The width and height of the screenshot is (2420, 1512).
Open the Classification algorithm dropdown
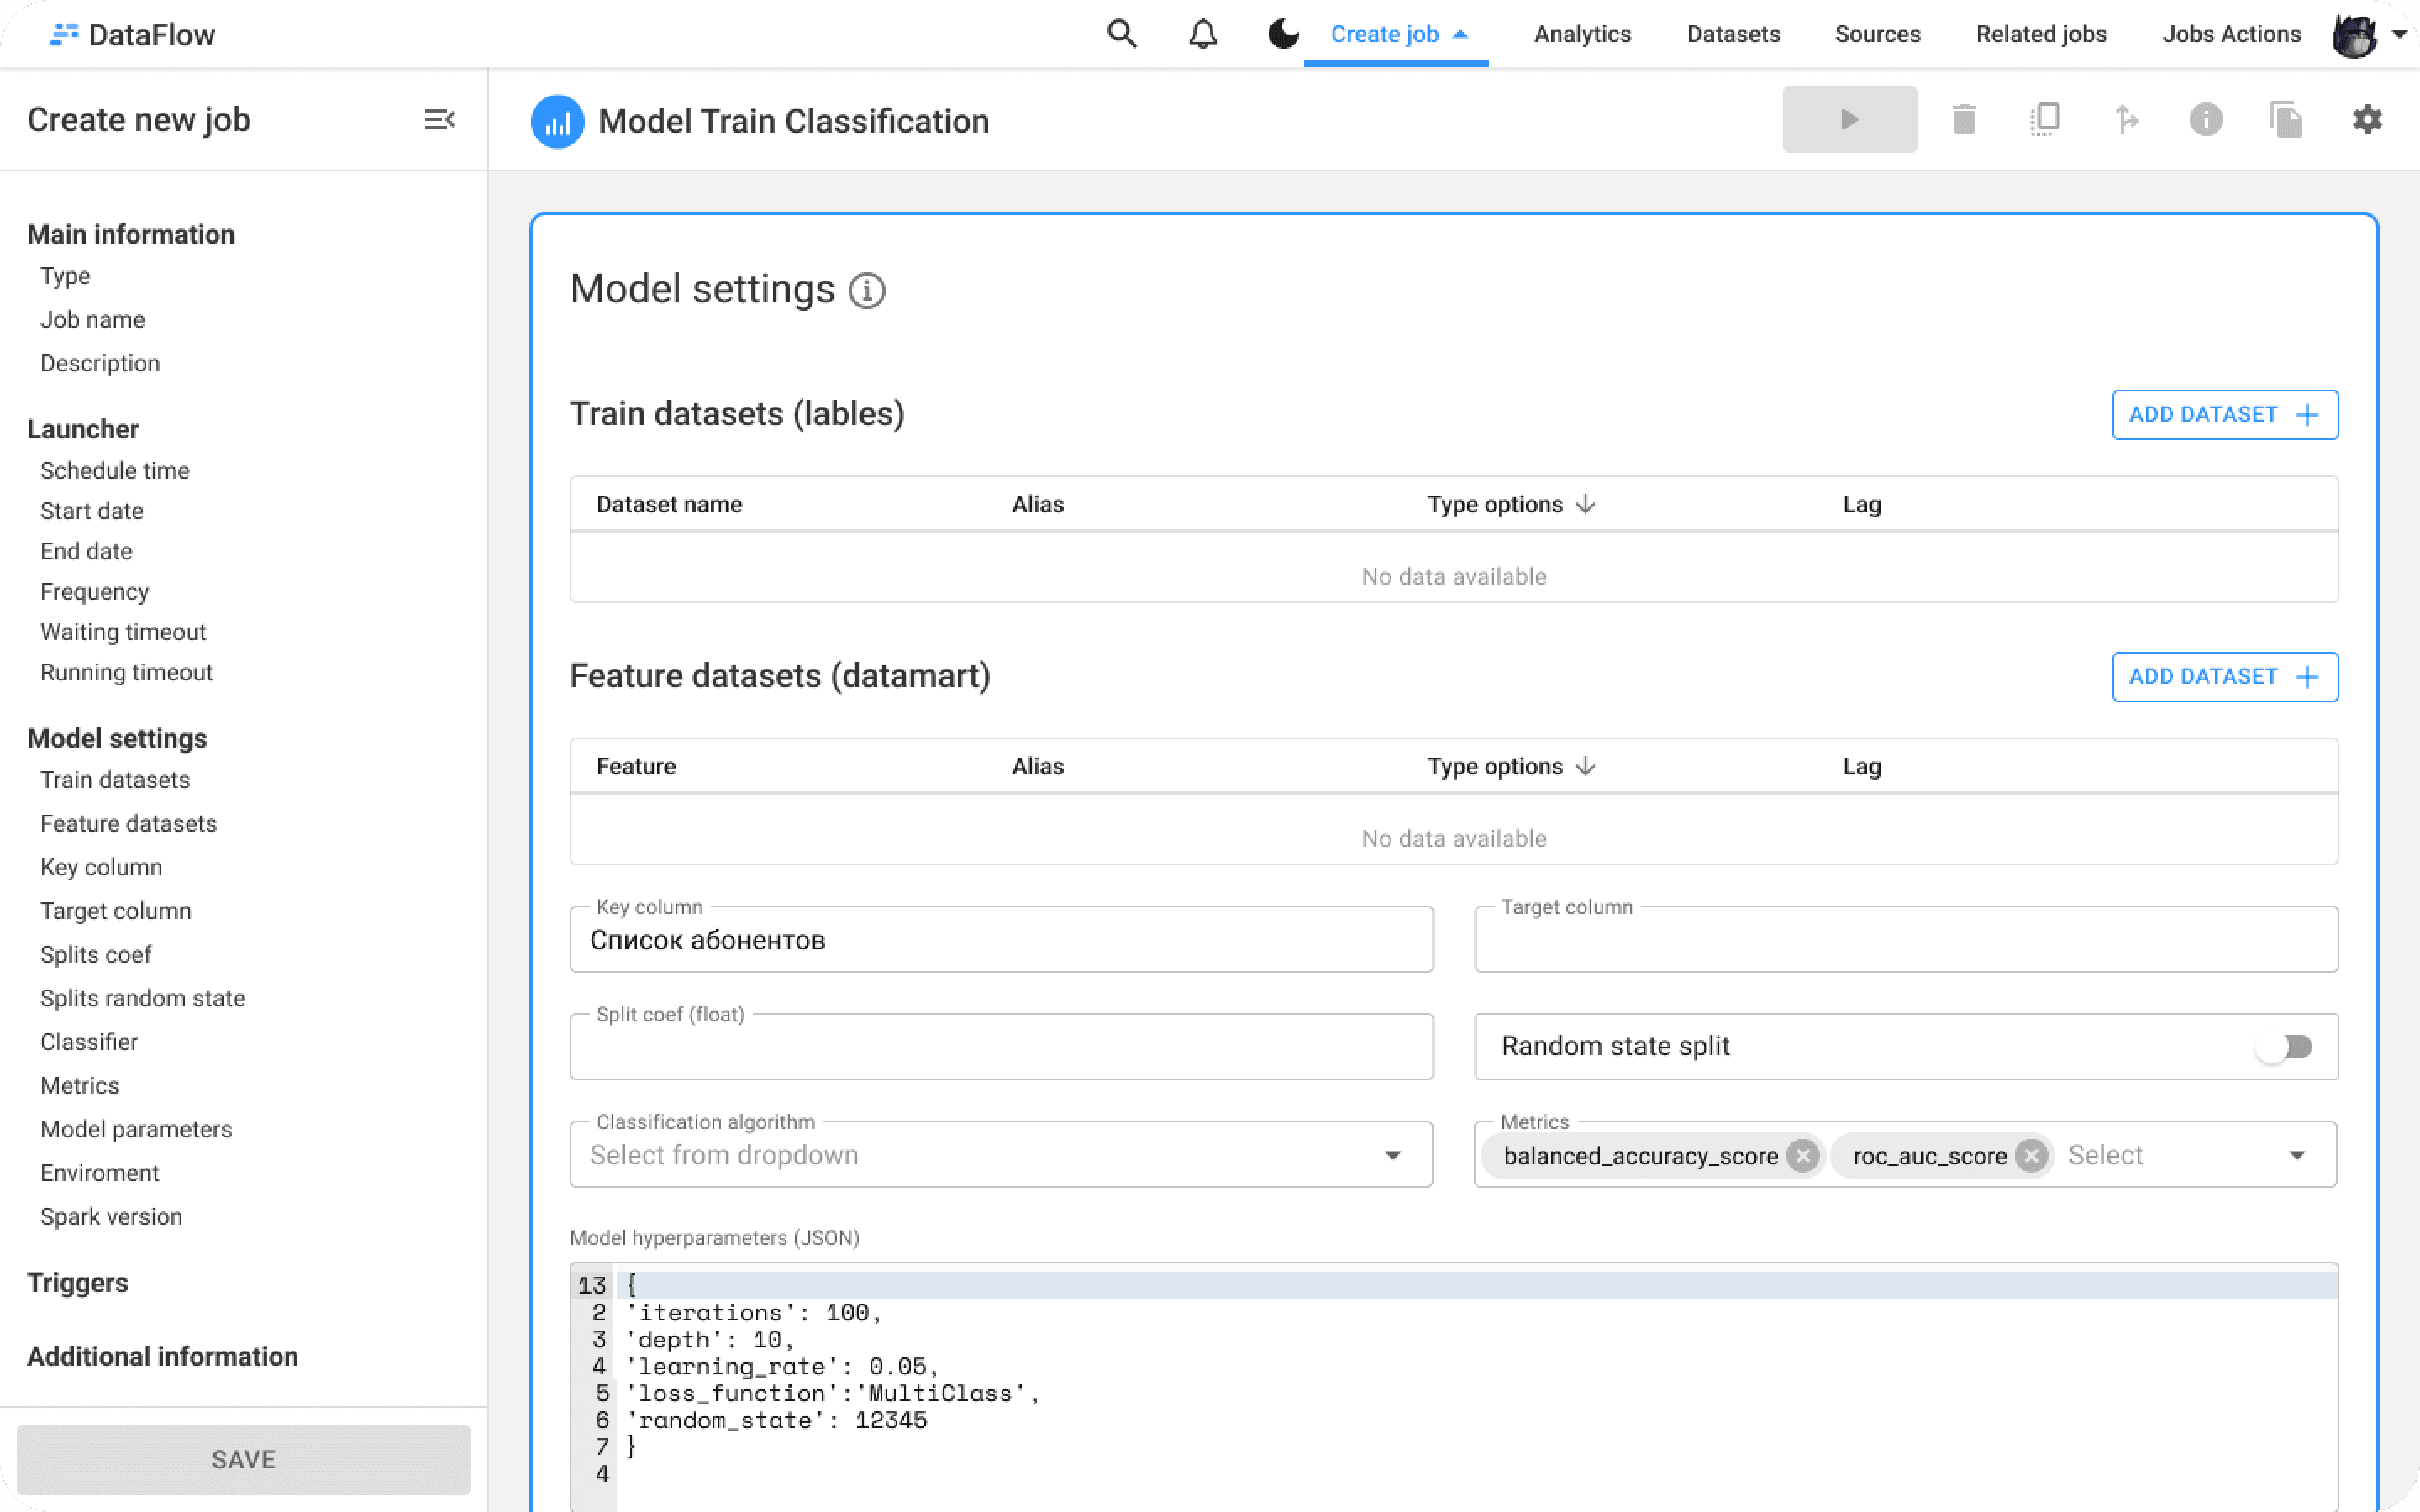[x=1000, y=1155]
